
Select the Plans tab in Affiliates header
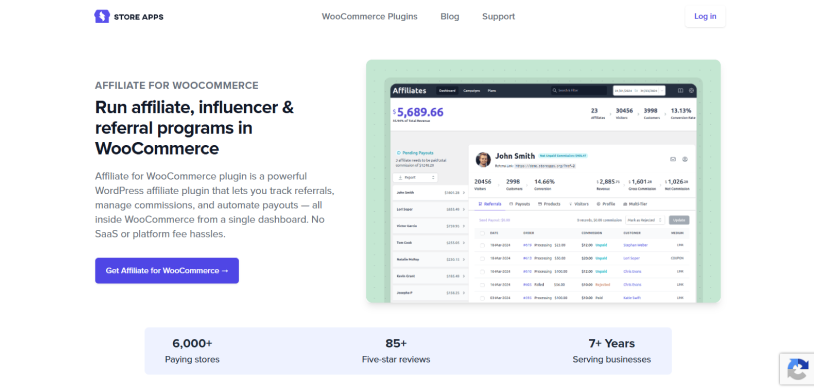pos(492,90)
